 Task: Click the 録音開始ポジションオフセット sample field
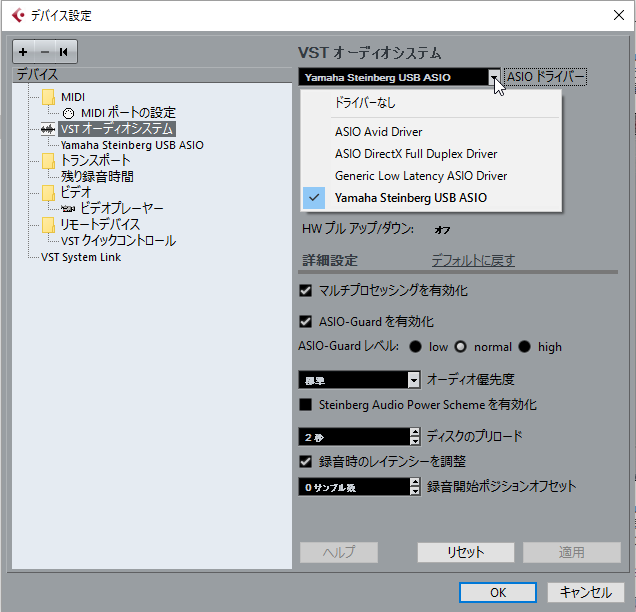[354, 487]
